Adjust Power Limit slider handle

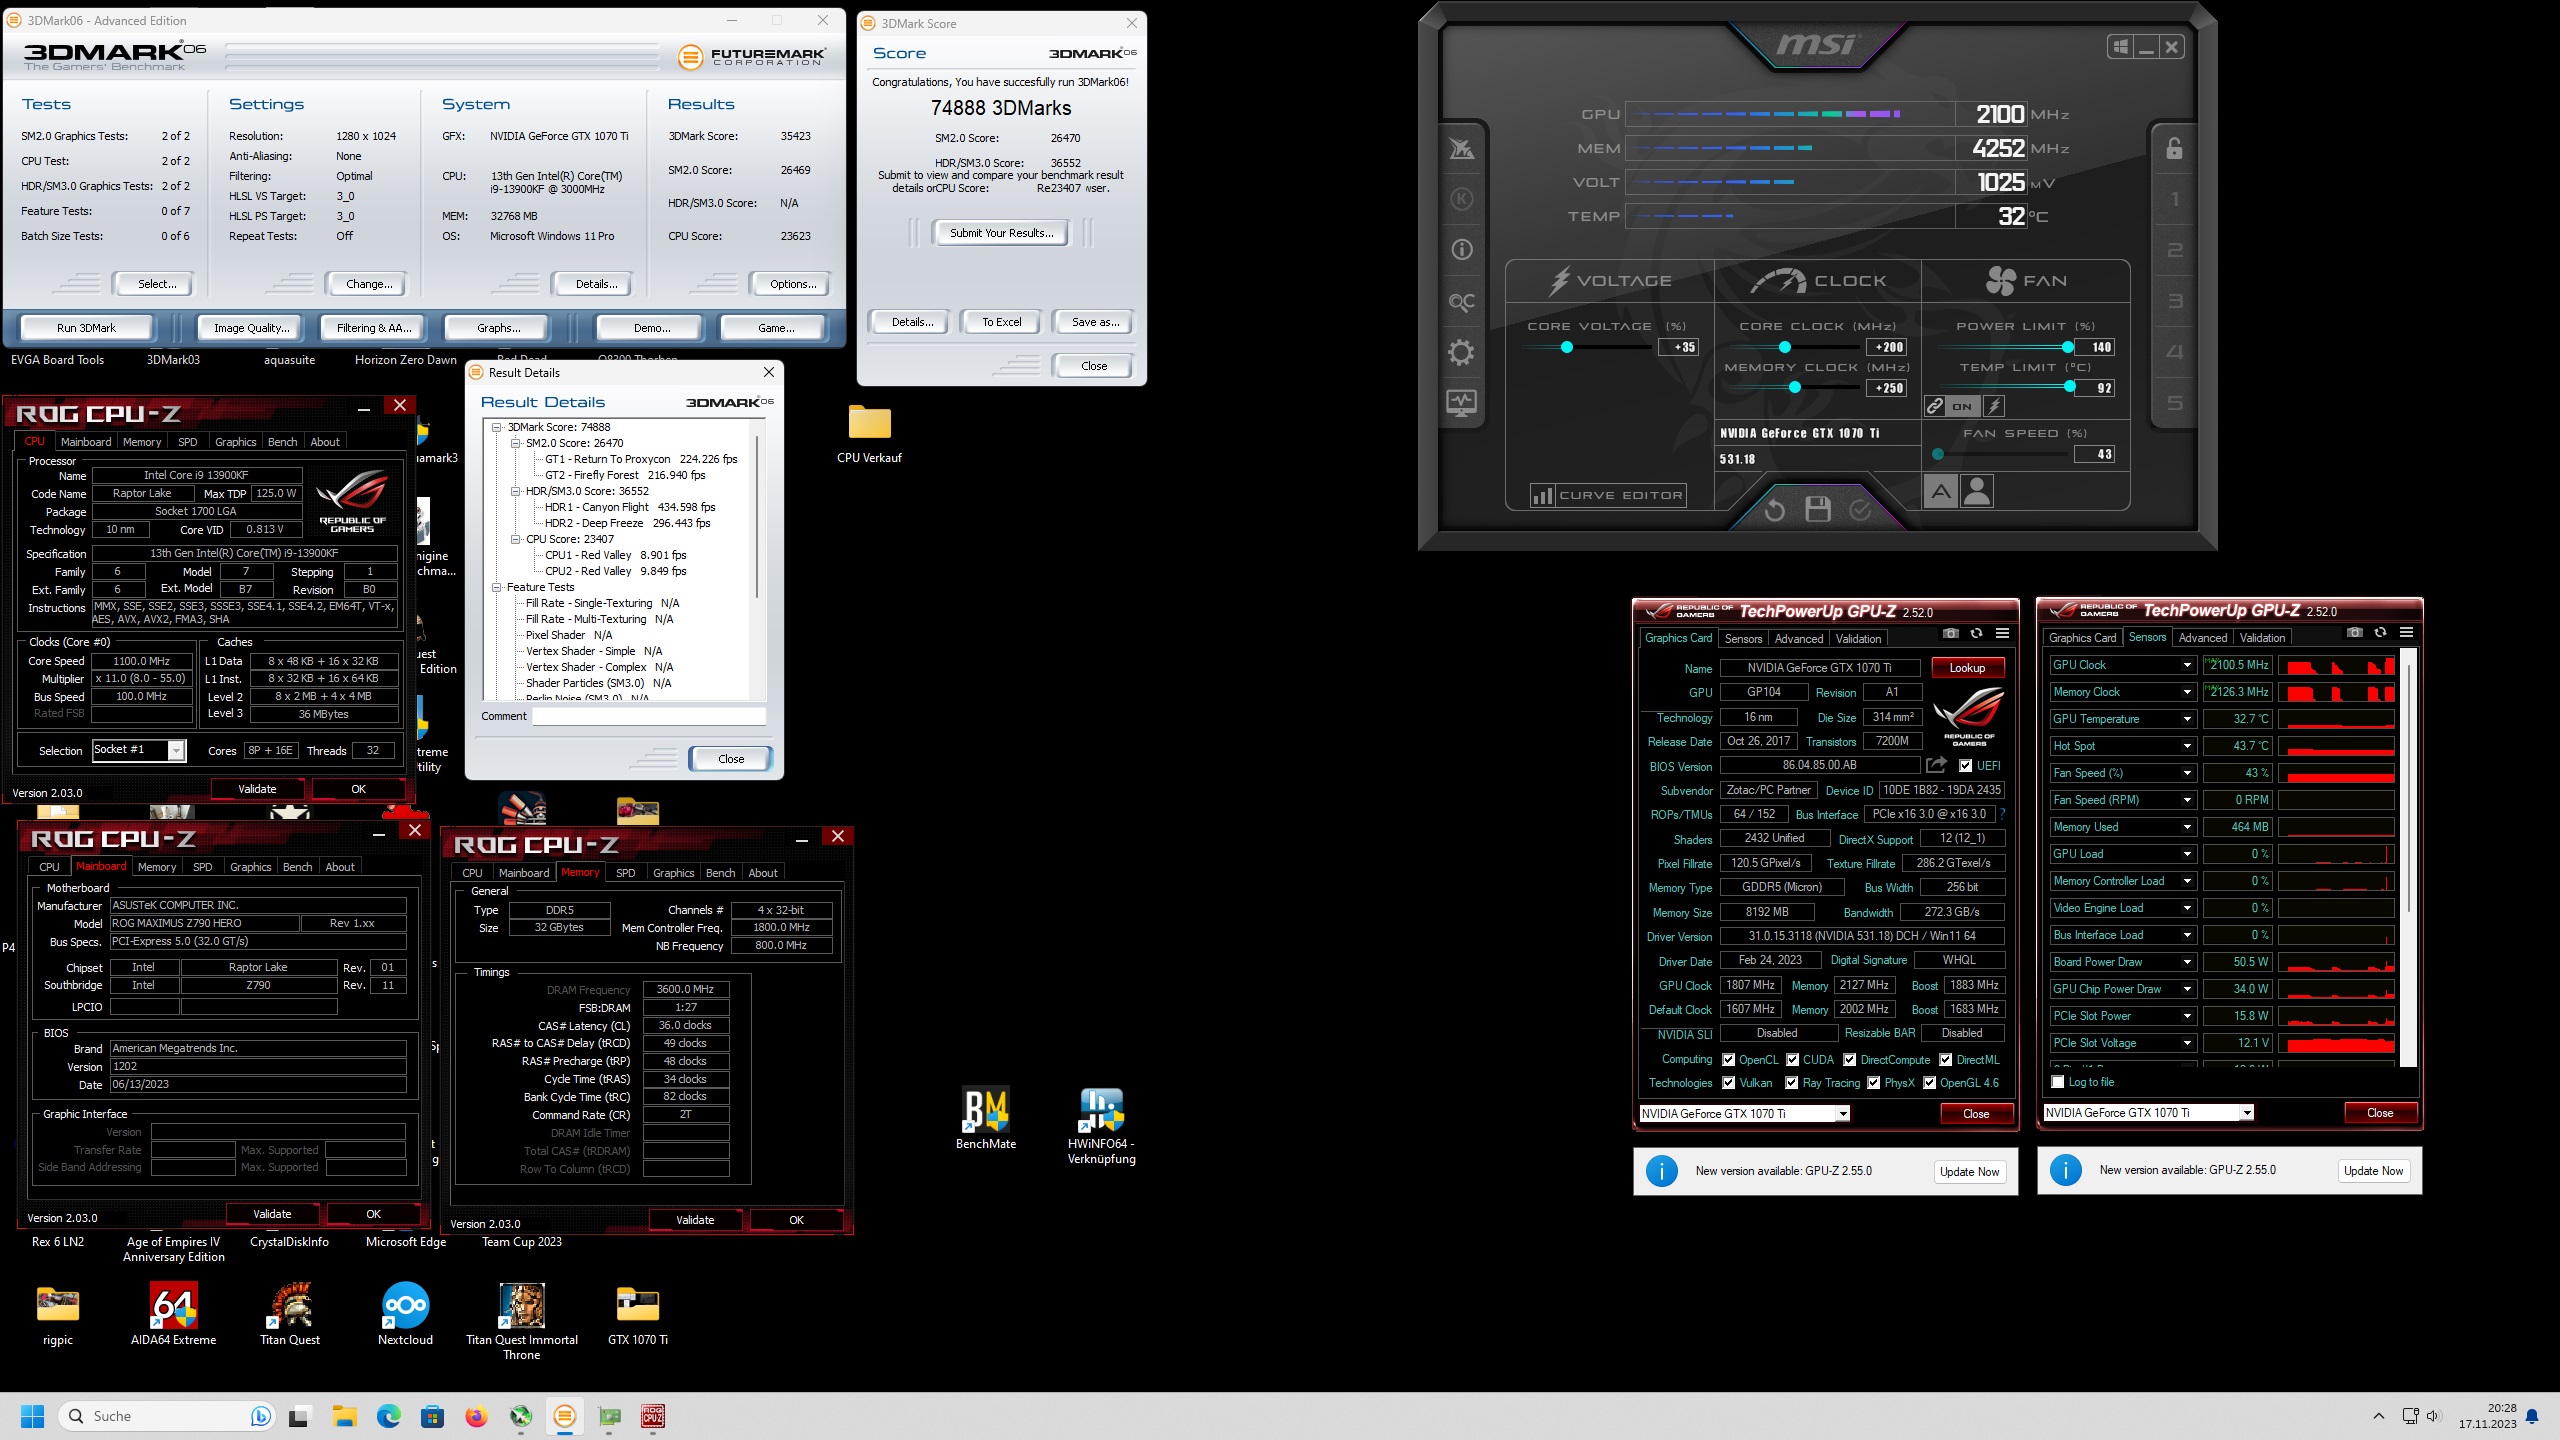pos(2067,347)
